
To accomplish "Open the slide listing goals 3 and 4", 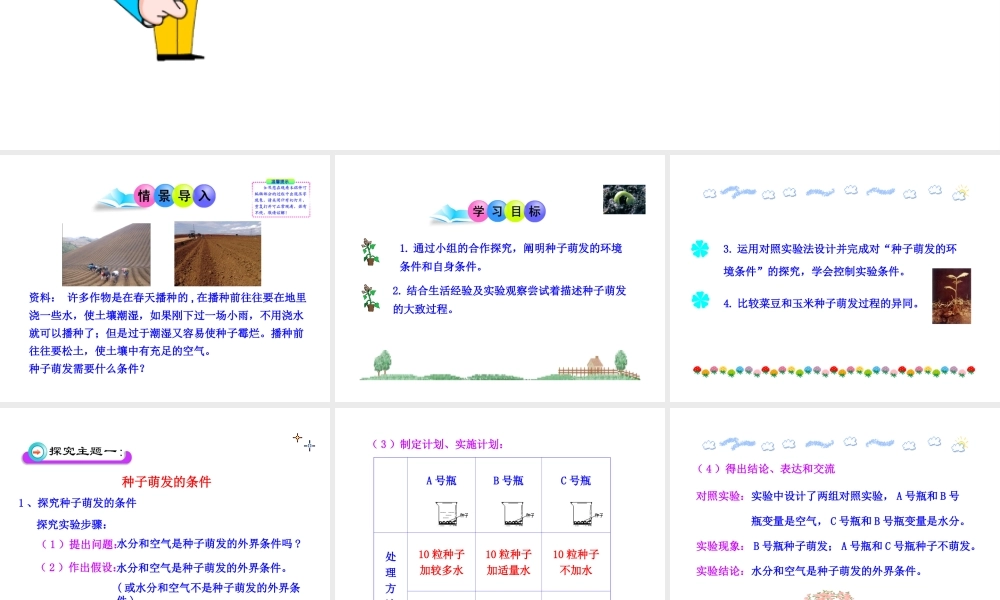I will click(x=835, y=278).
